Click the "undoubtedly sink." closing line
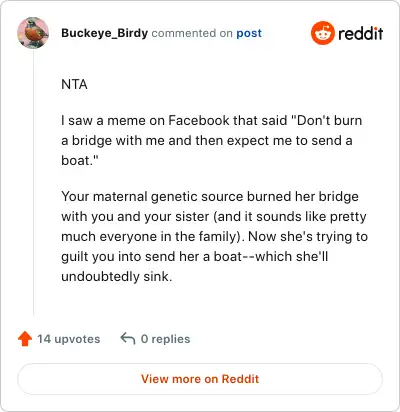The image size is (400, 412). tap(117, 277)
